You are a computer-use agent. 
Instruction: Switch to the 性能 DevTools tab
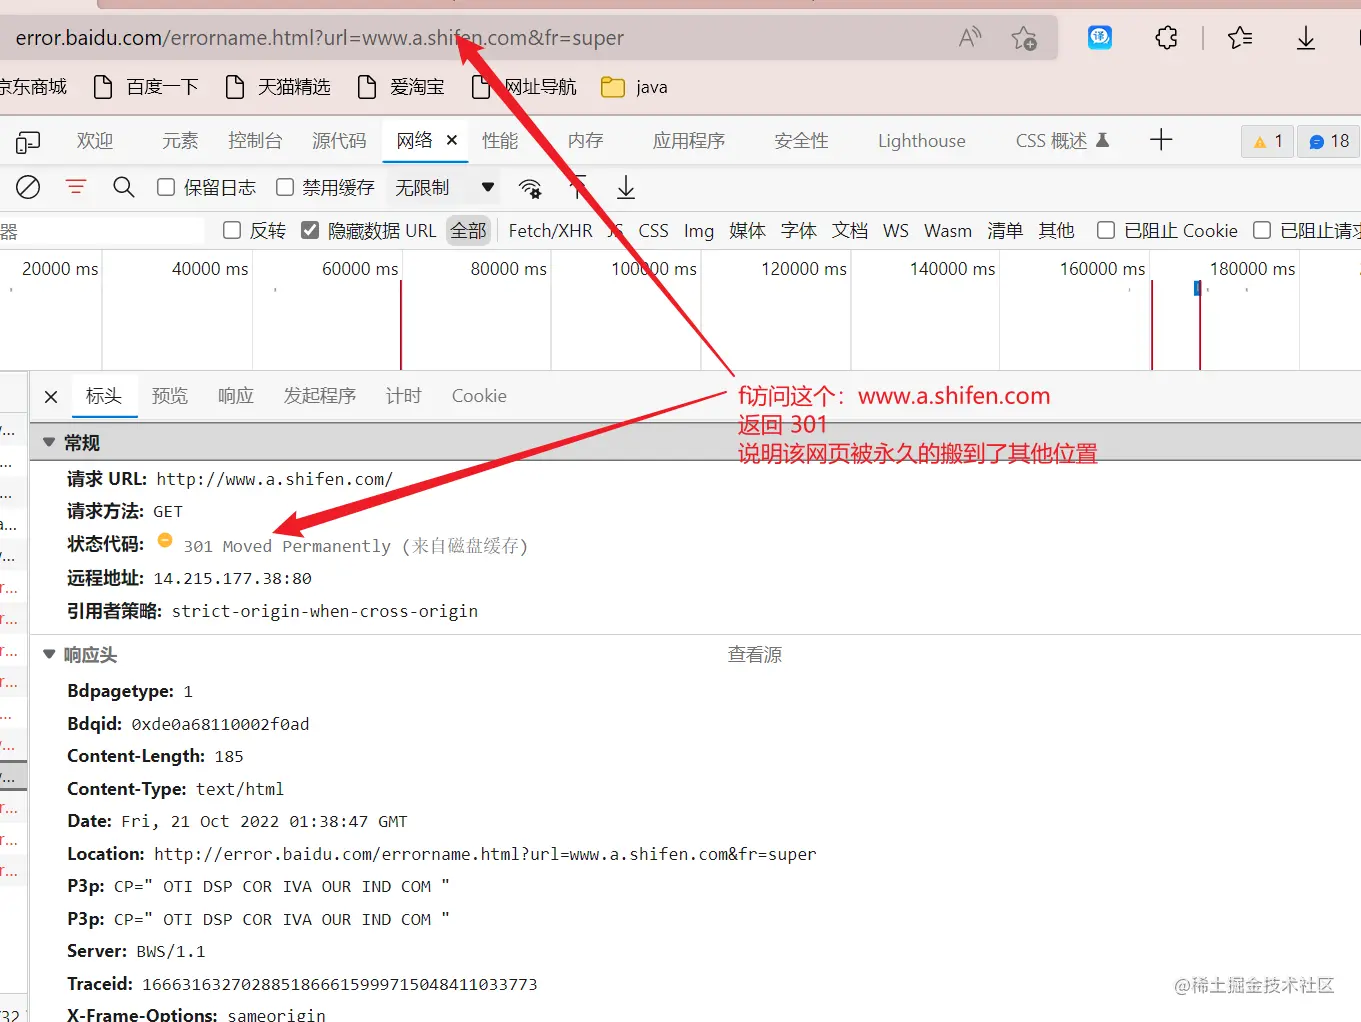pos(500,141)
